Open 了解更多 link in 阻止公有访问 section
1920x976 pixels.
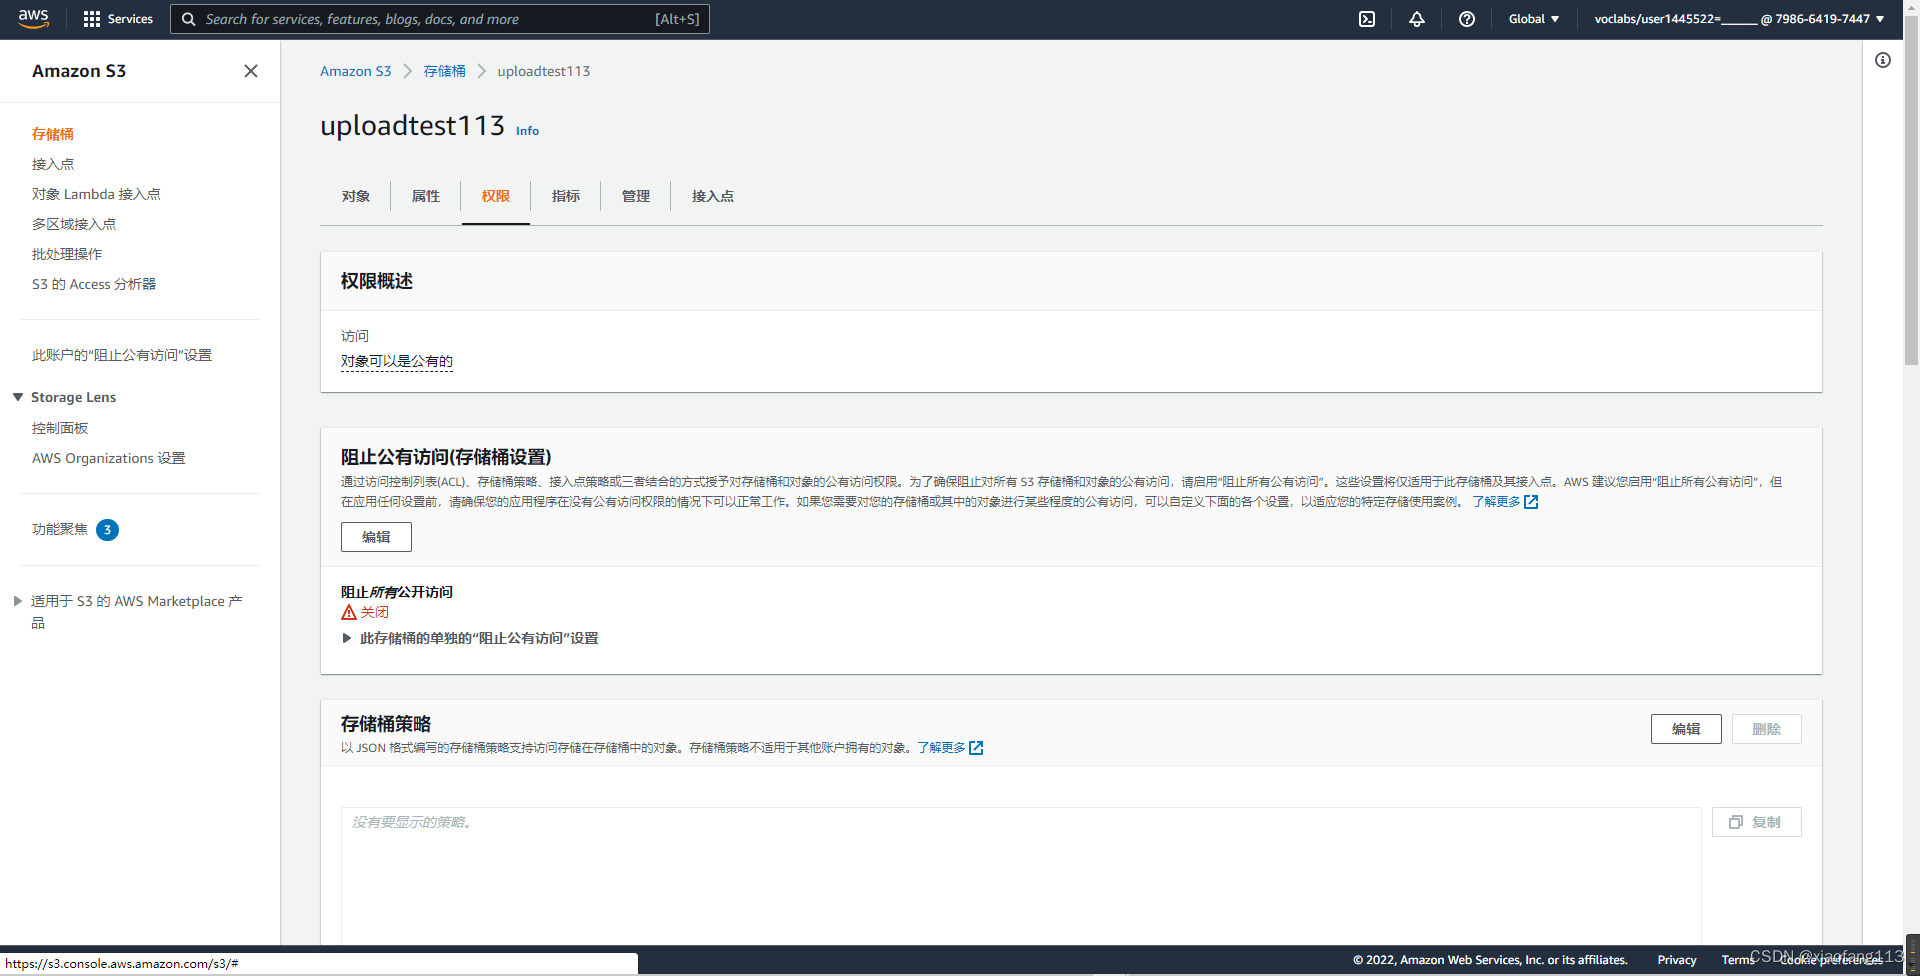1505,502
